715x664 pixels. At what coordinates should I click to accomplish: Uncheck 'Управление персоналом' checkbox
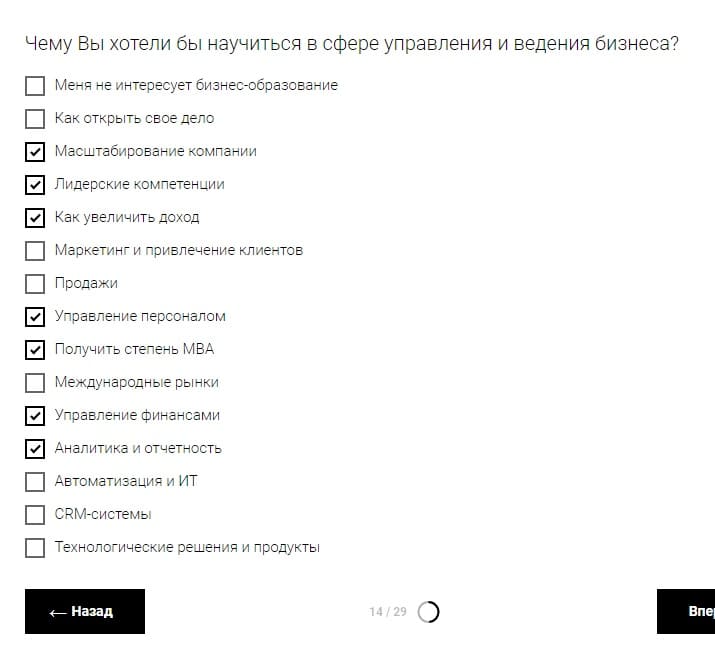point(35,317)
